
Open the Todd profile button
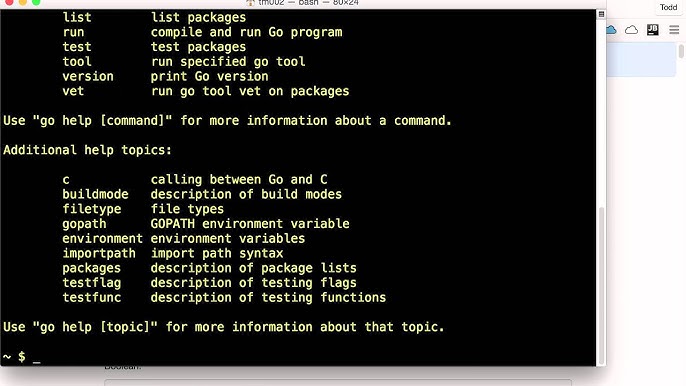point(668,7)
